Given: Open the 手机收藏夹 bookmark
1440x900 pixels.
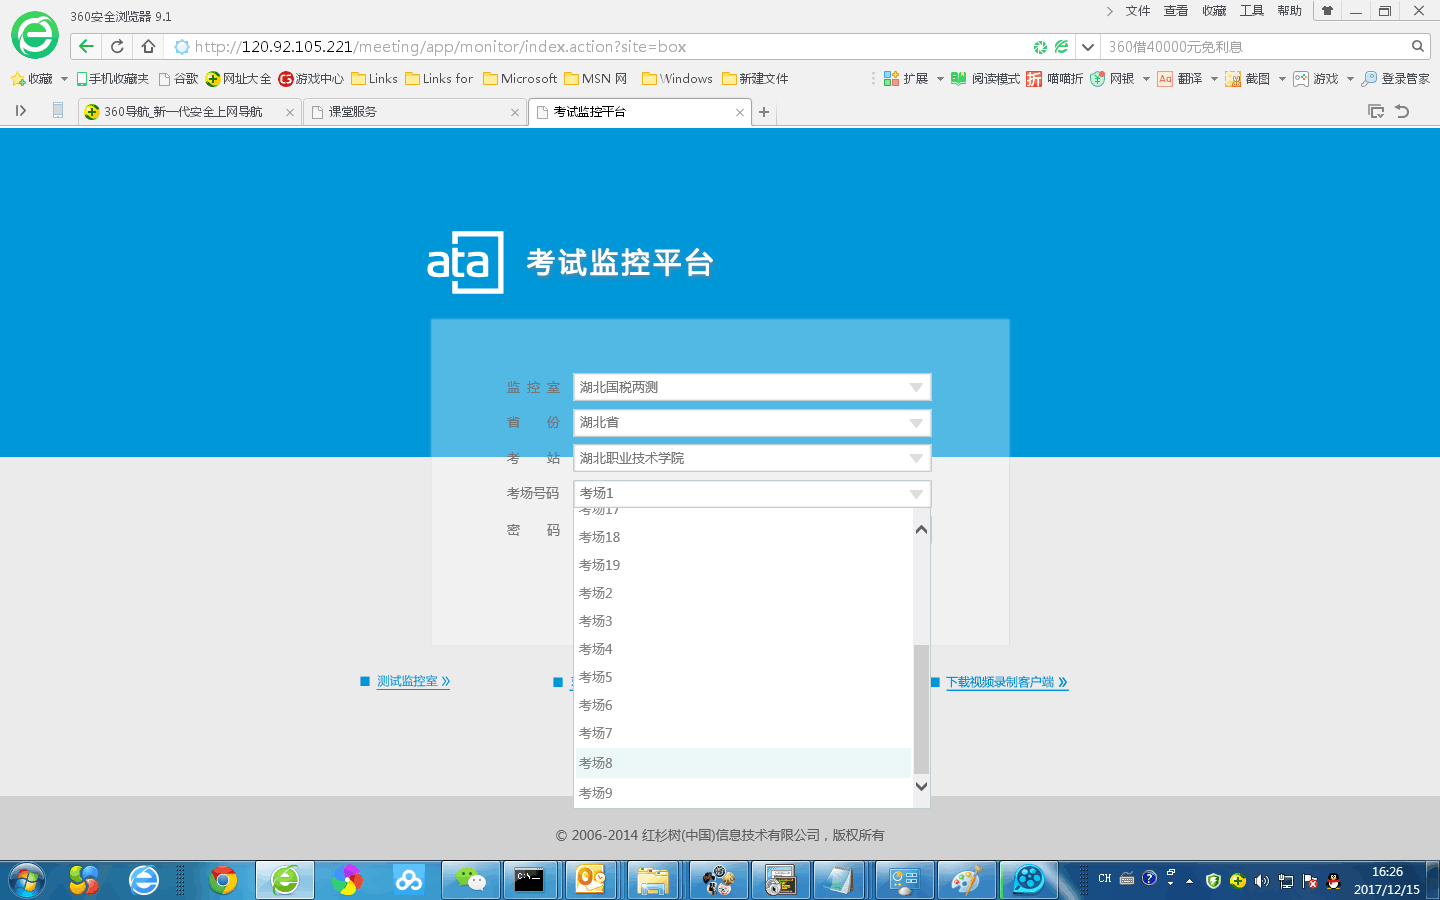Looking at the screenshot, I should click(x=112, y=78).
